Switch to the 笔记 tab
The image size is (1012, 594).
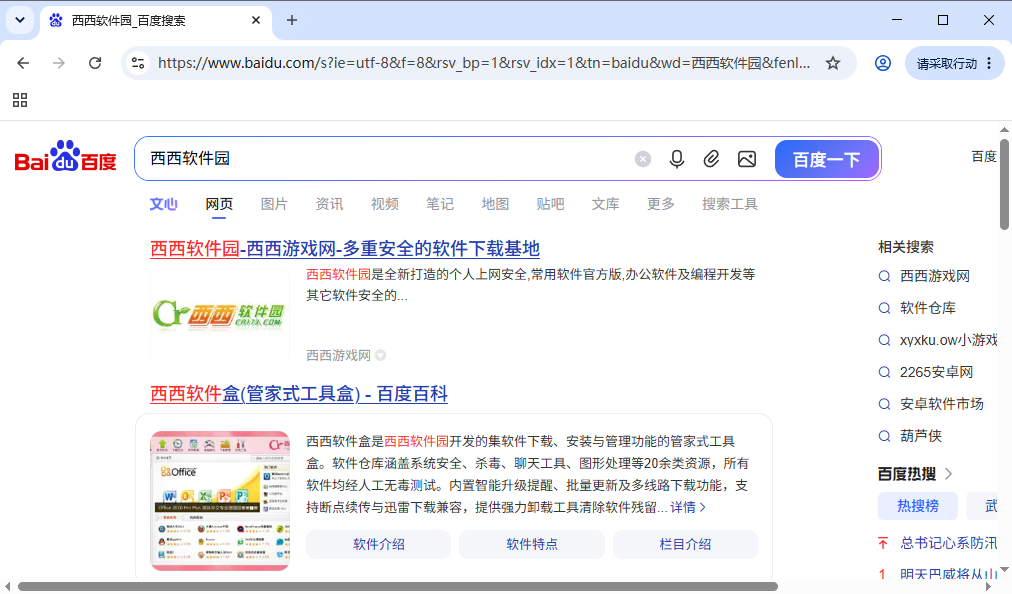[440, 204]
